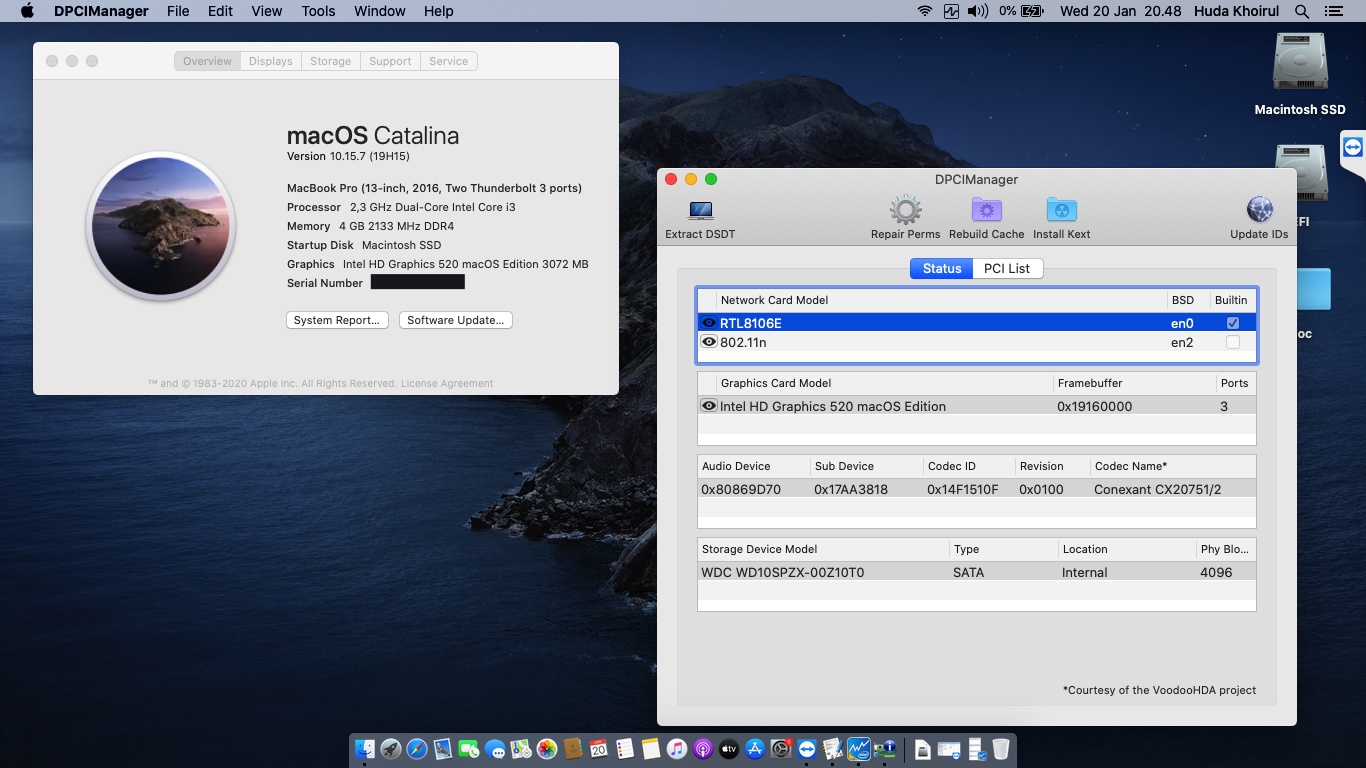Open the License Agreement link

[447, 383]
